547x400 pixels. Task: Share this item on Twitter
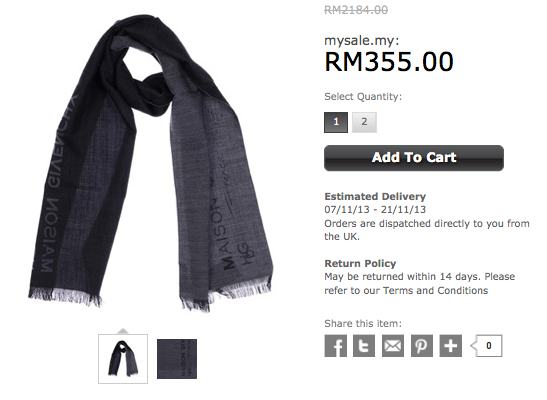coord(364,346)
